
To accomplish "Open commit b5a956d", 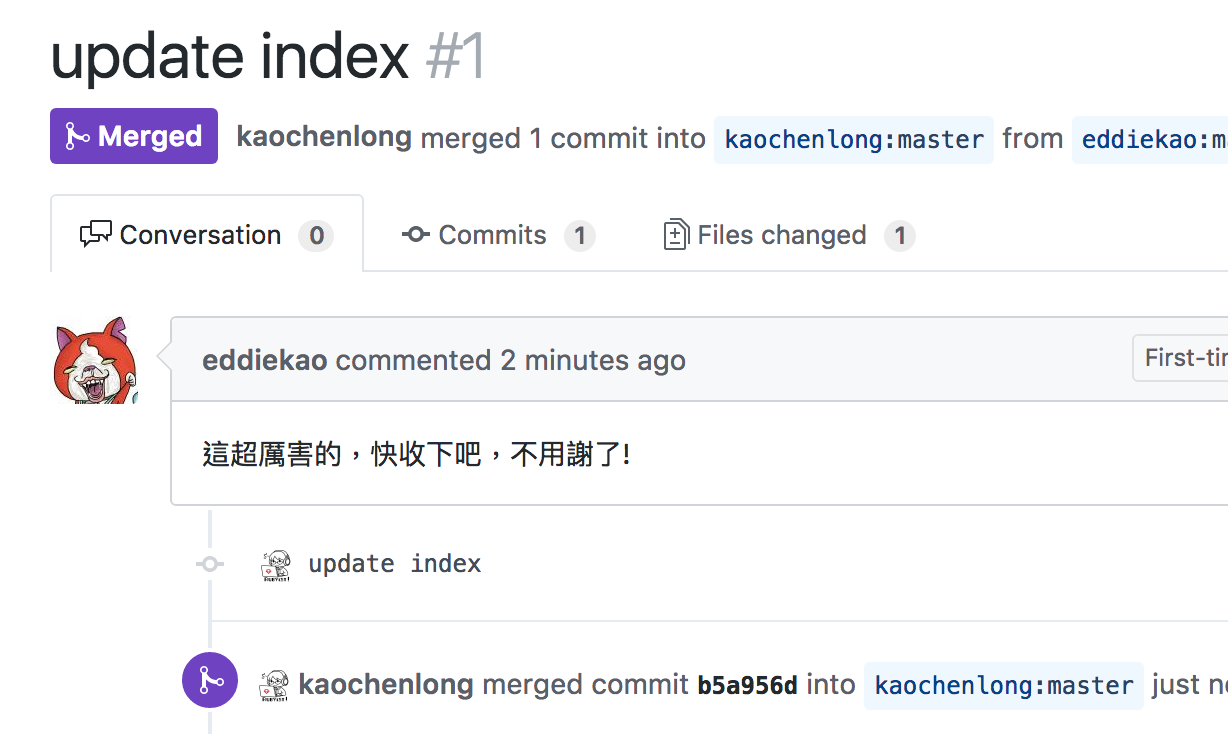I will click(744, 684).
